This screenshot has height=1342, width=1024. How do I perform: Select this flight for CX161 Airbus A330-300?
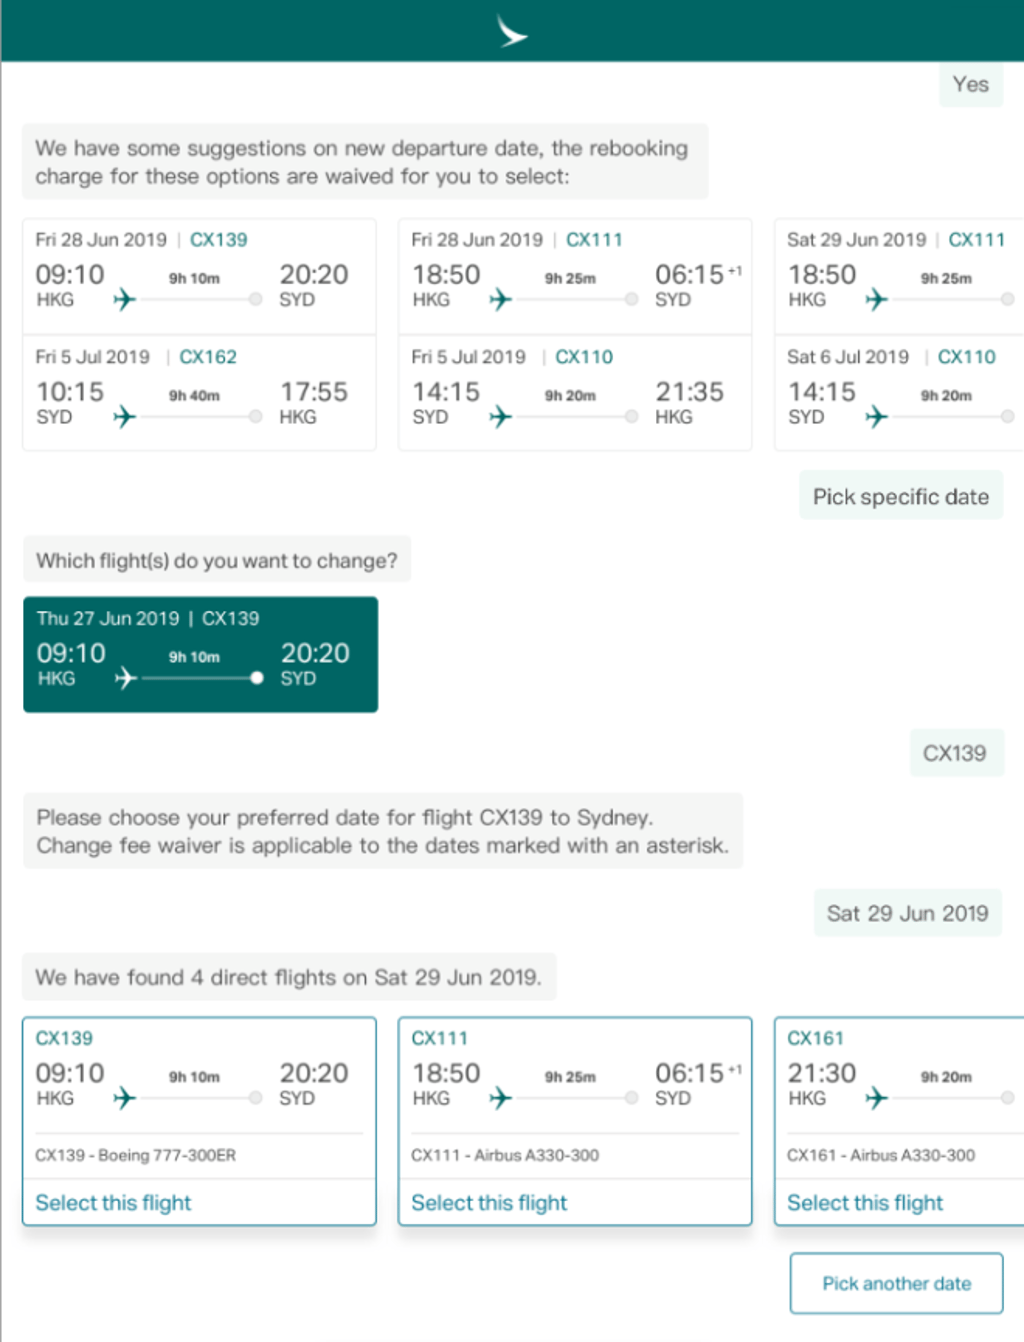(865, 1203)
